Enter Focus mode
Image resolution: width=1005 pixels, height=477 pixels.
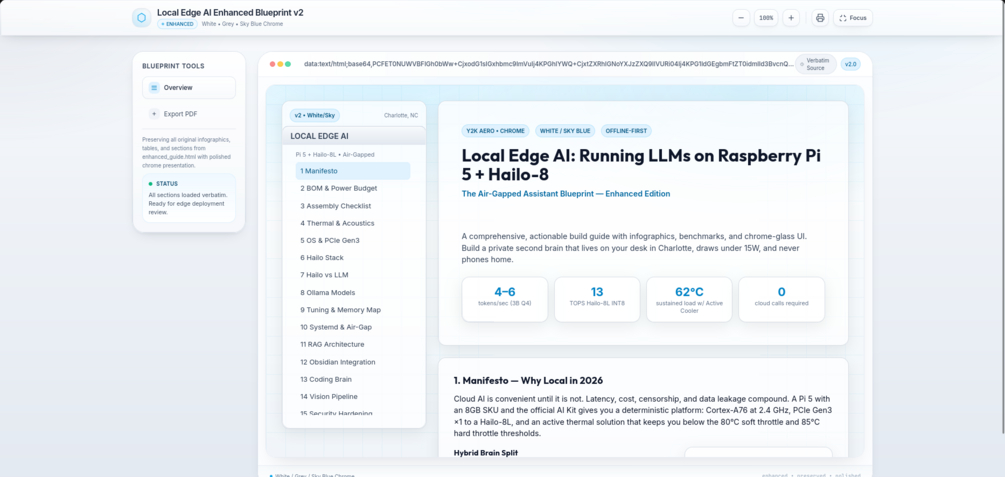tap(852, 18)
